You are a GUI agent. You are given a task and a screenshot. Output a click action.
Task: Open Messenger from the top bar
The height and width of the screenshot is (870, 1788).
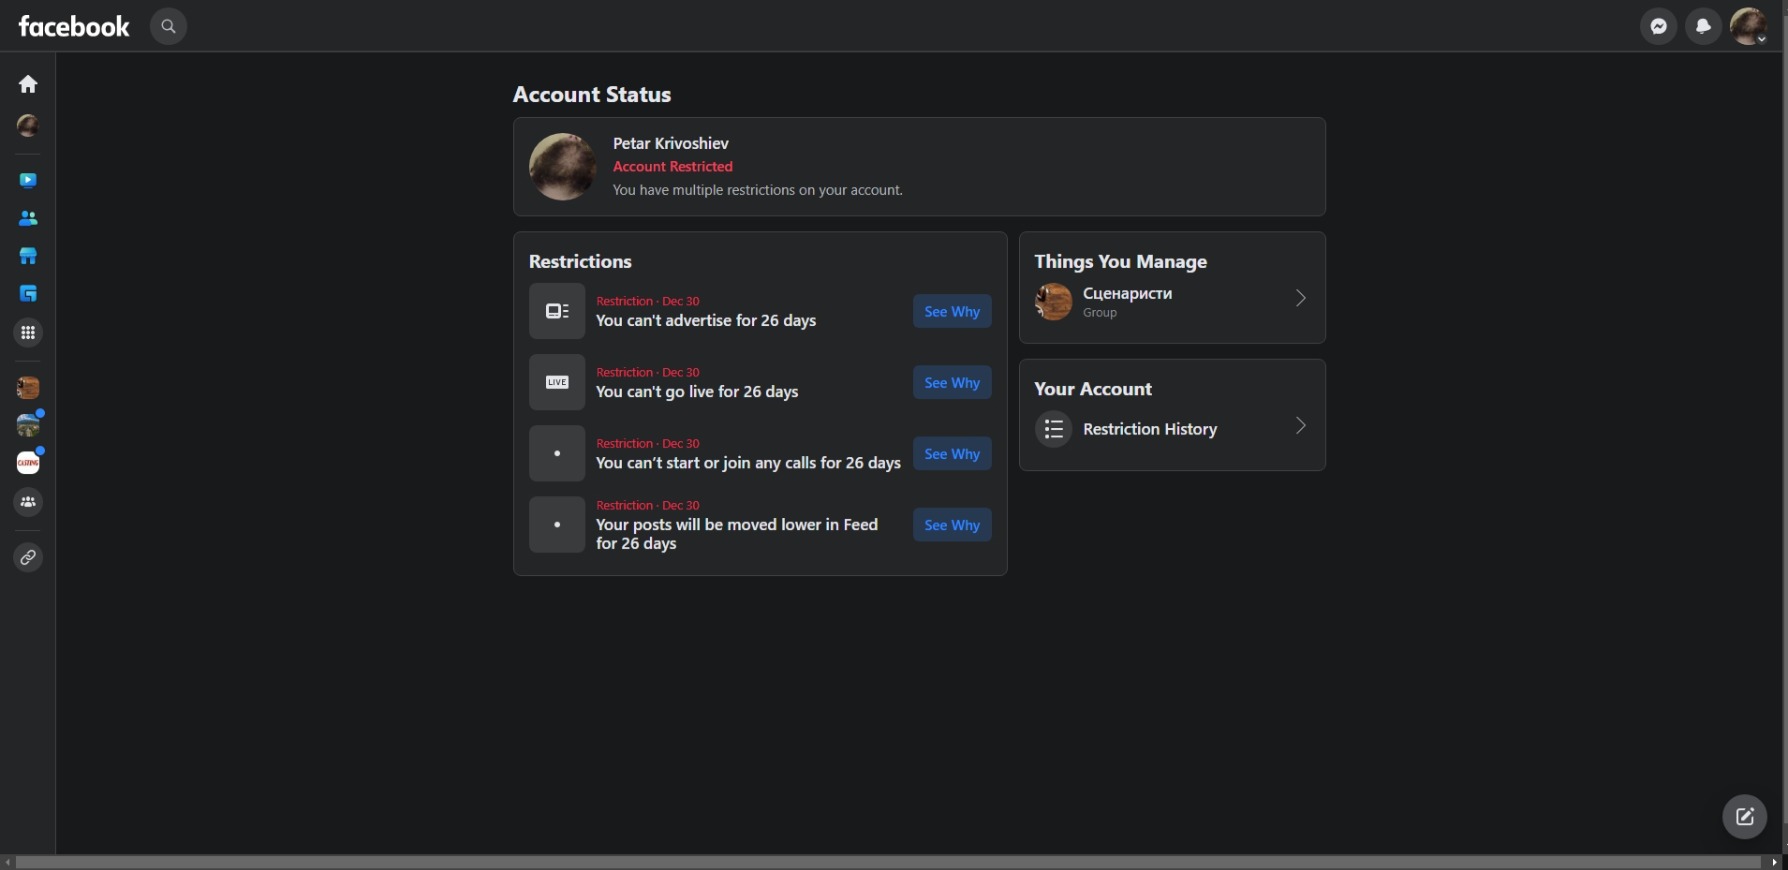point(1659,26)
